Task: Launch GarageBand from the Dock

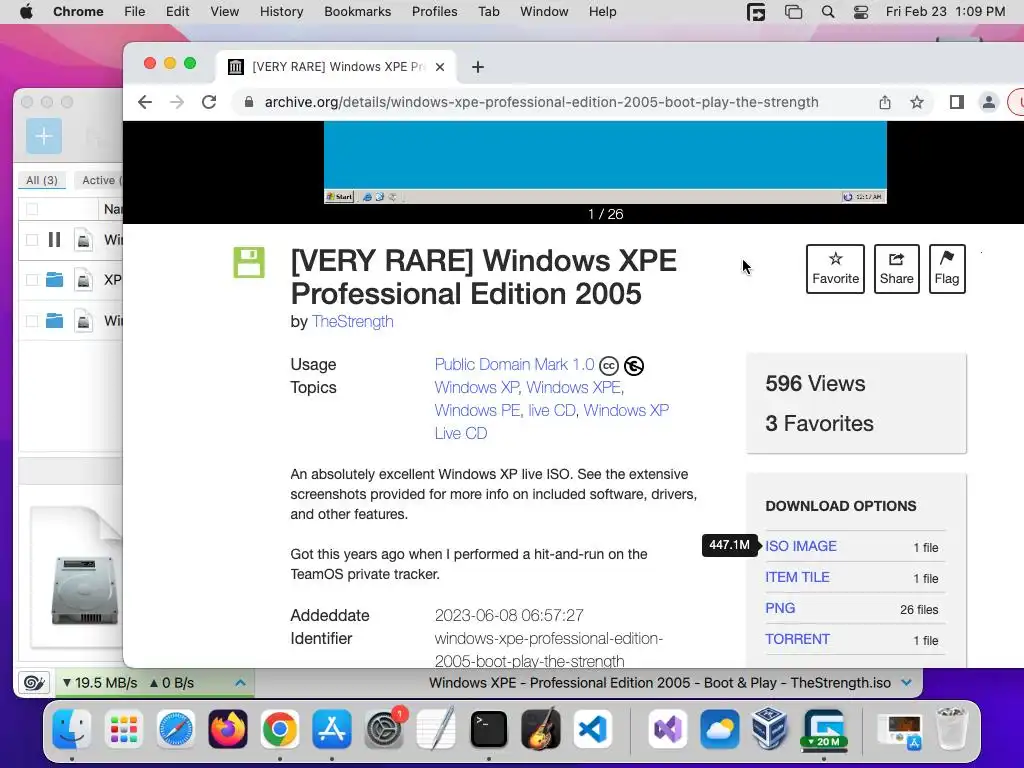Action: (541, 729)
